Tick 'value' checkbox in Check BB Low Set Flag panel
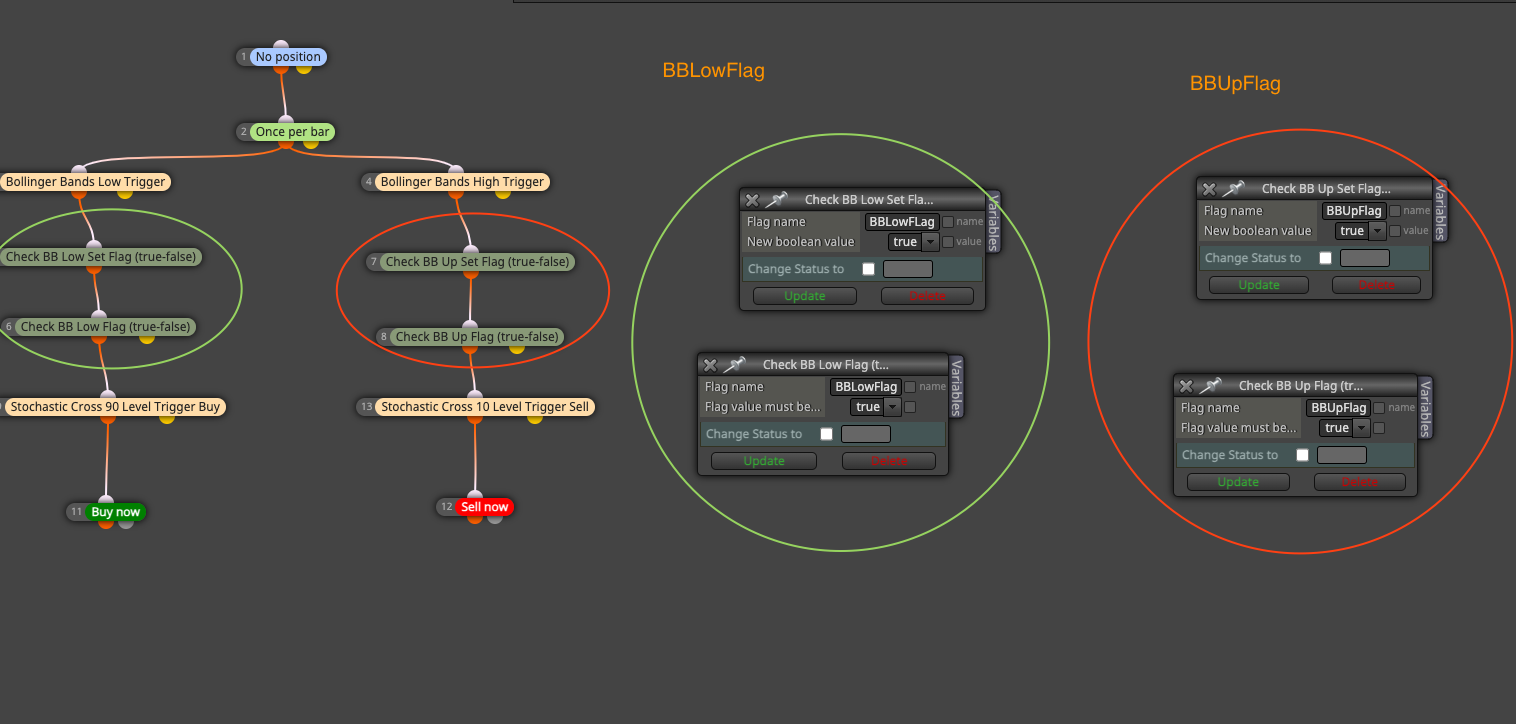1516x724 pixels. pos(948,242)
